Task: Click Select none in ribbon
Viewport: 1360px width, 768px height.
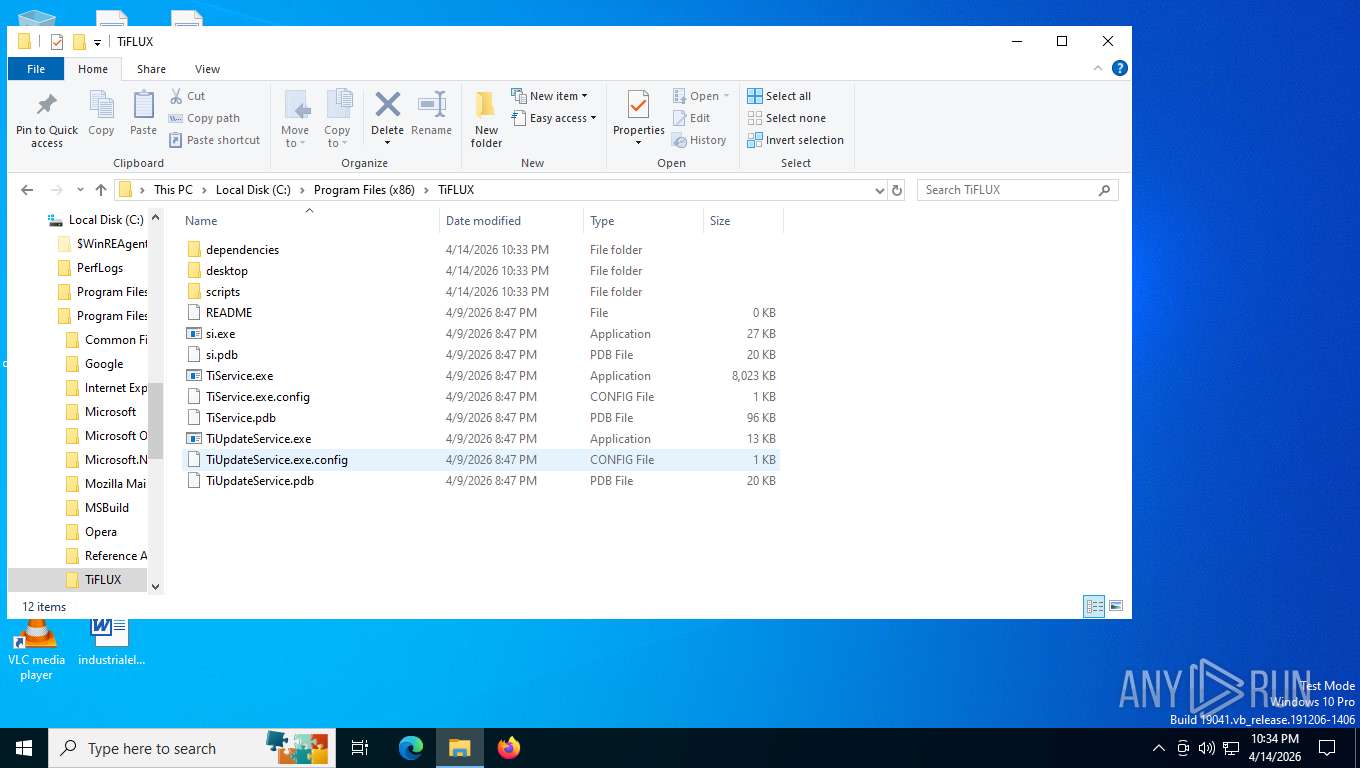Action: (786, 118)
